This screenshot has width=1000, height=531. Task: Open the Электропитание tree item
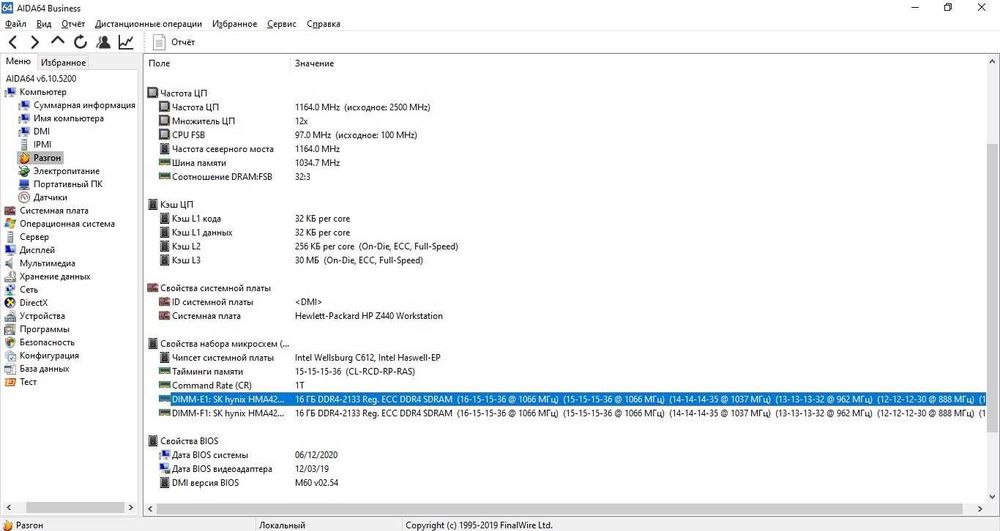pos(66,171)
